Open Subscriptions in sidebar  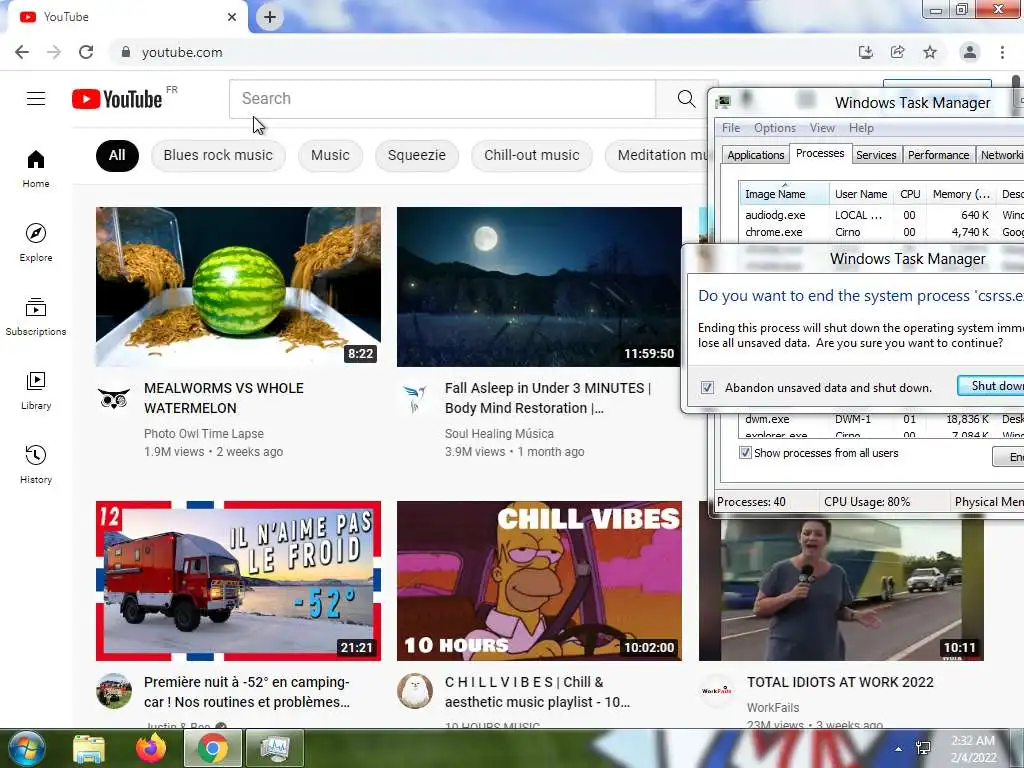pyautogui.click(x=36, y=317)
